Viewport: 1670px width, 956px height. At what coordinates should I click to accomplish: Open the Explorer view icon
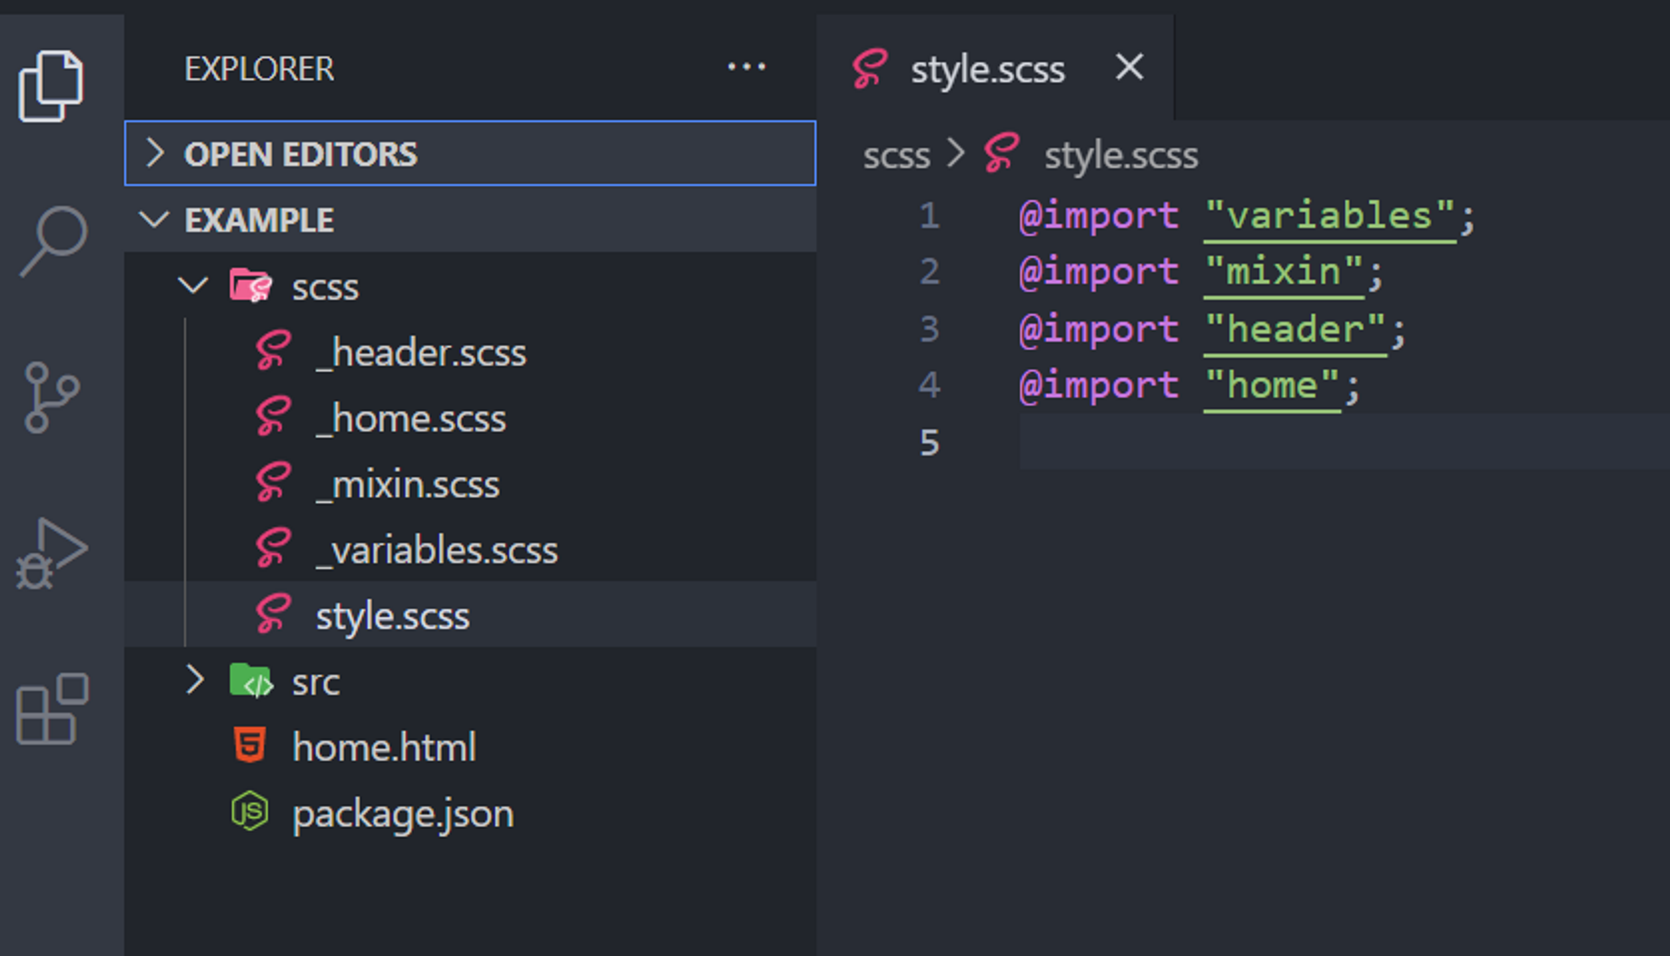pyautogui.click(x=50, y=86)
